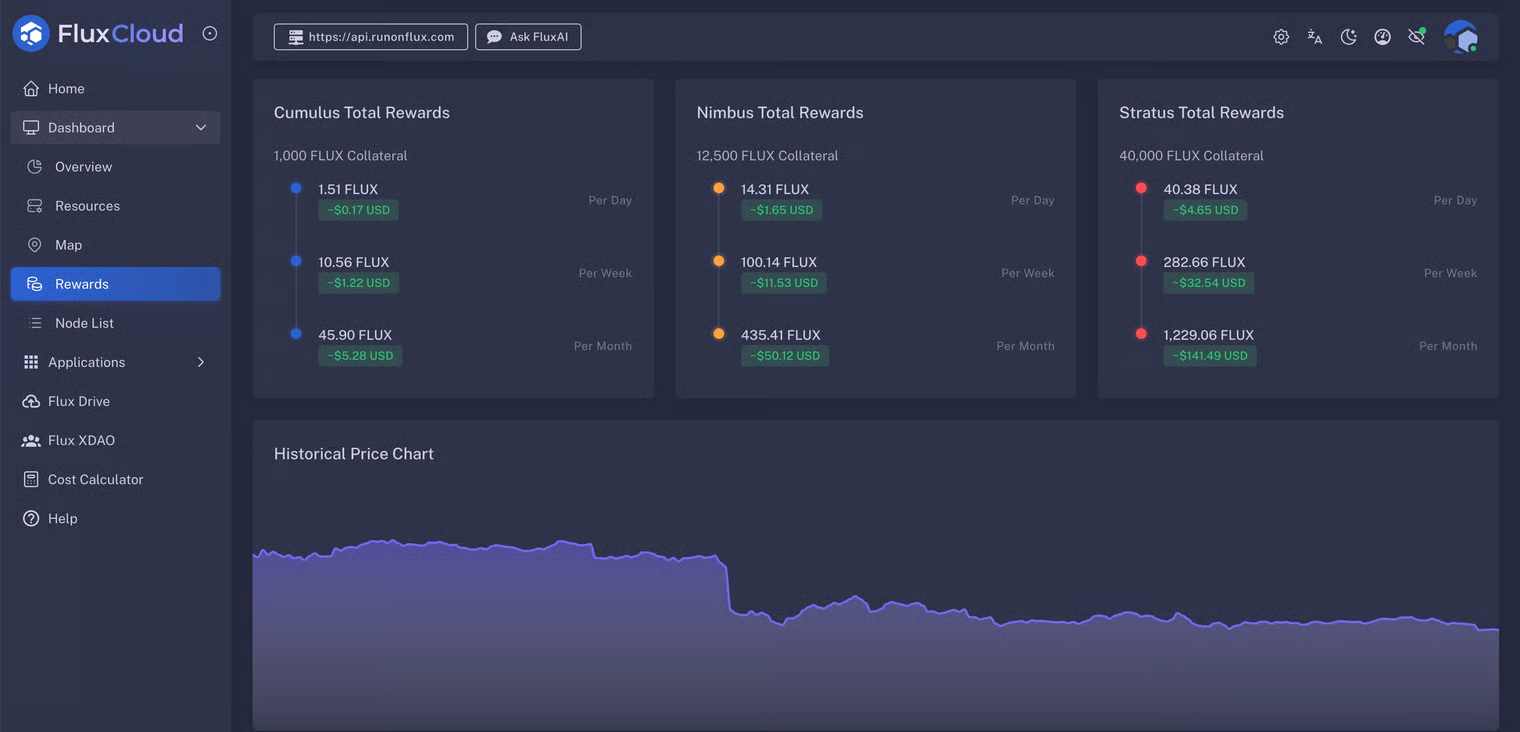1520x732 pixels.
Task: Open the Map location pin item
Action: [68, 245]
